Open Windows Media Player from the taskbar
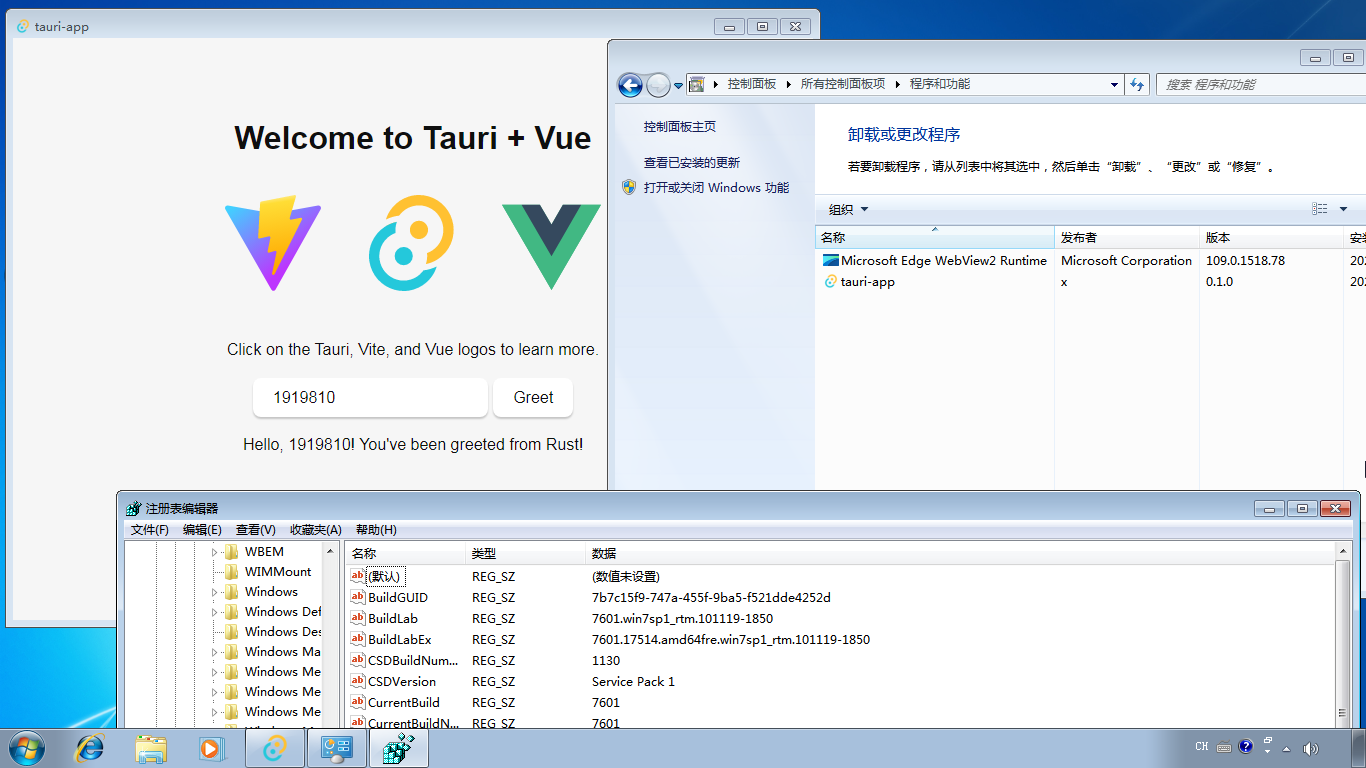Screen dimensions: 1366x768 (211, 748)
